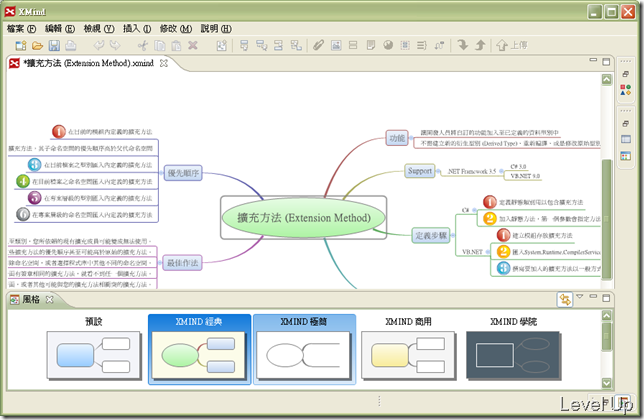Drill down into the selected topic
Screen dimensions: 644x420
tap(462, 45)
